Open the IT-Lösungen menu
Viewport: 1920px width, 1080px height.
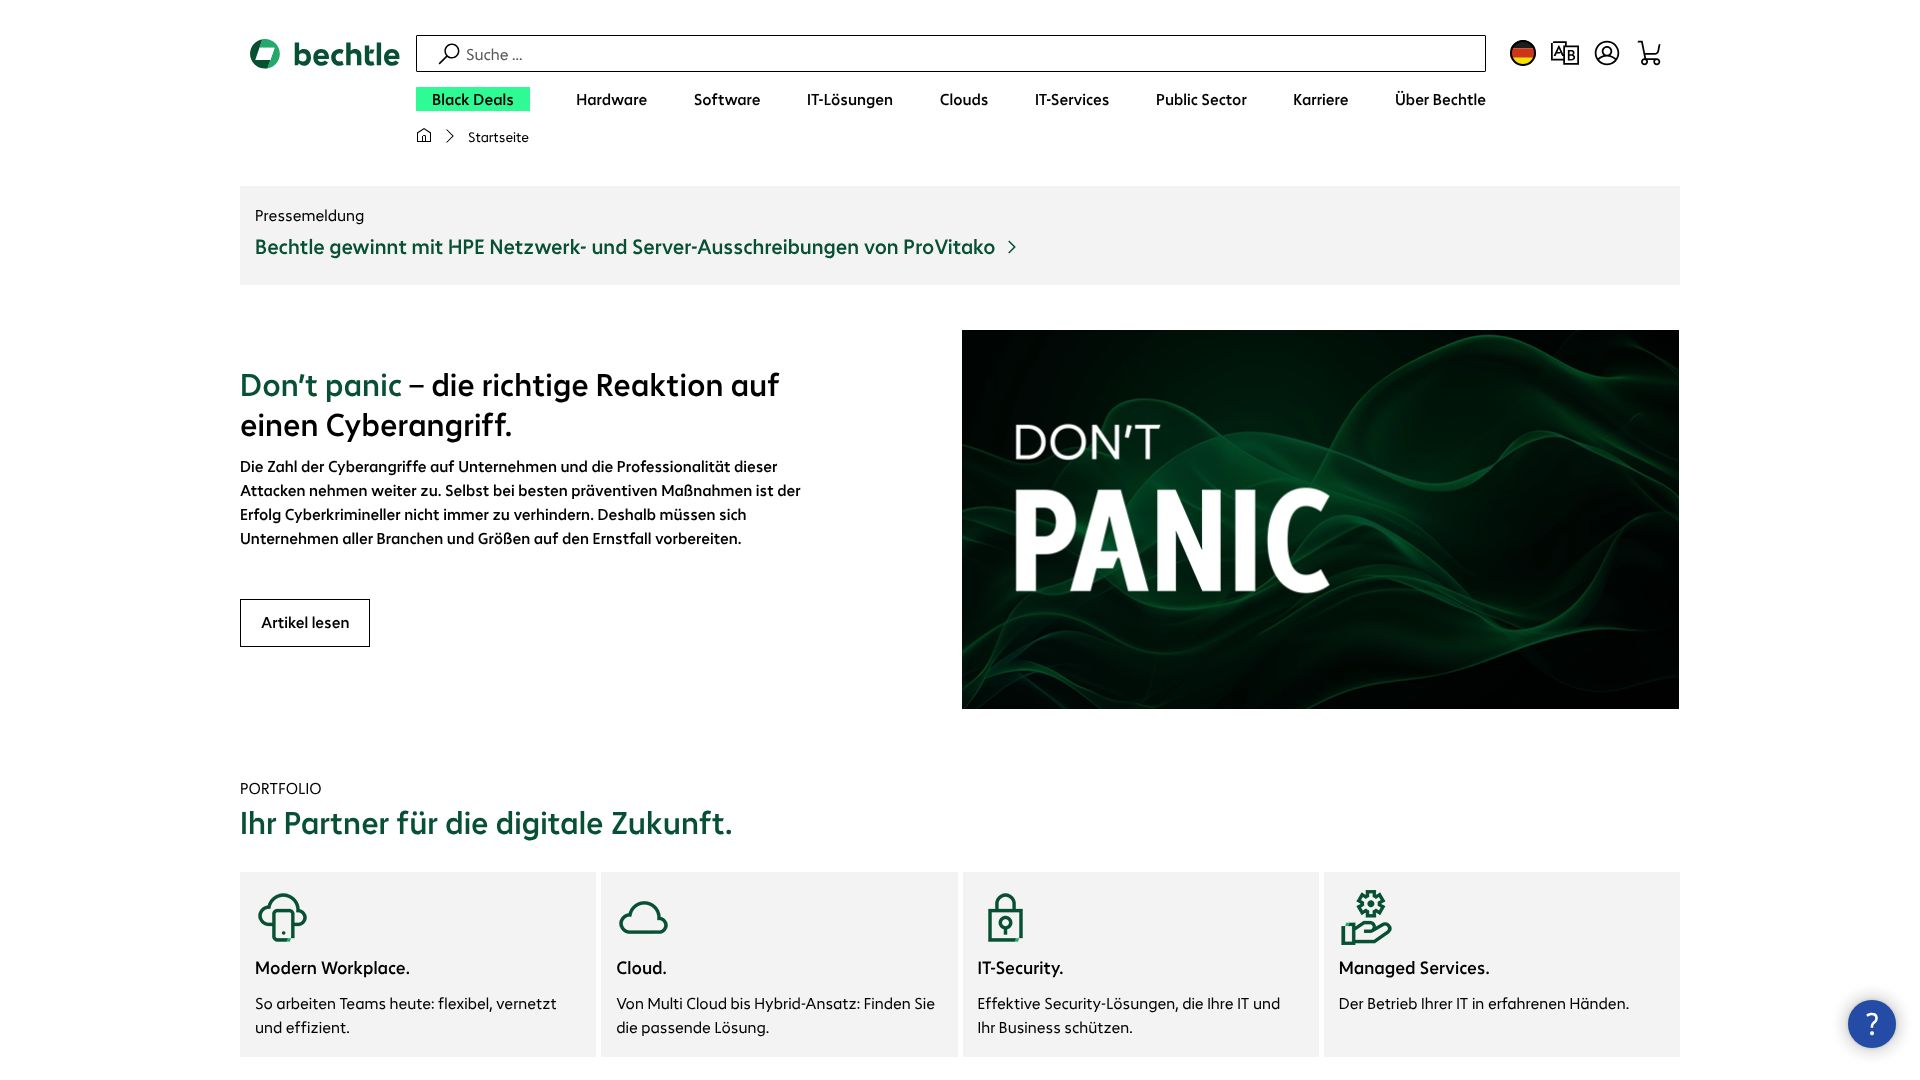pyautogui.click(x=849, y=99)
